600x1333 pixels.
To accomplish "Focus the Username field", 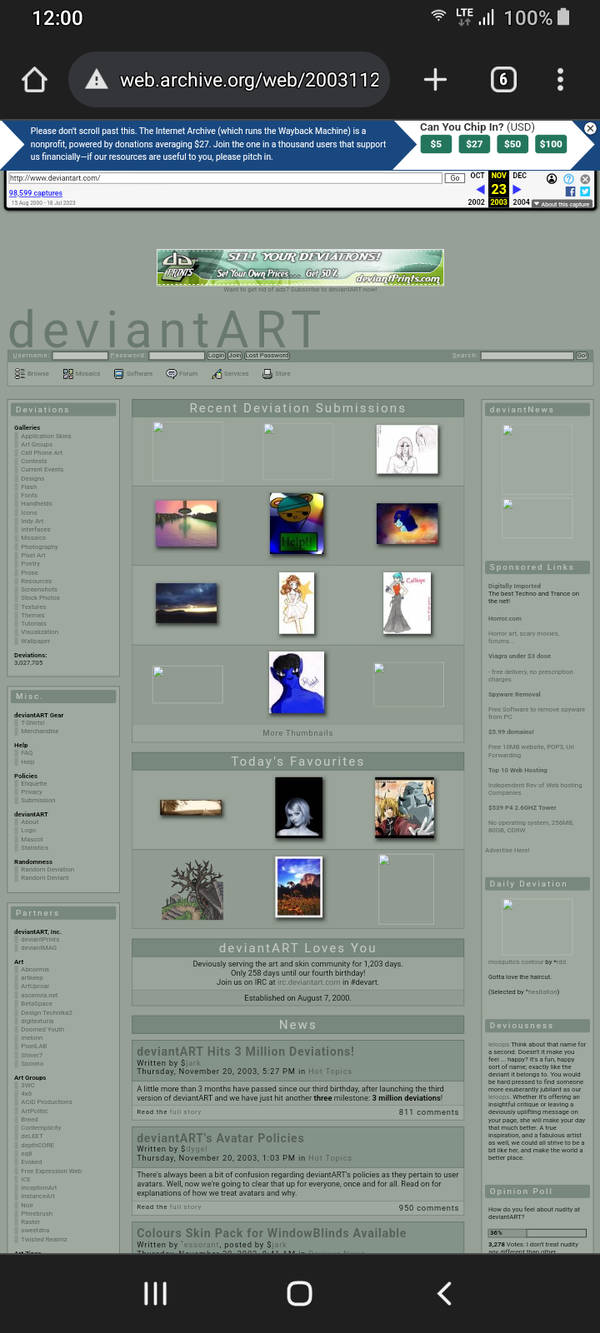I will click(x=80, y=355).
